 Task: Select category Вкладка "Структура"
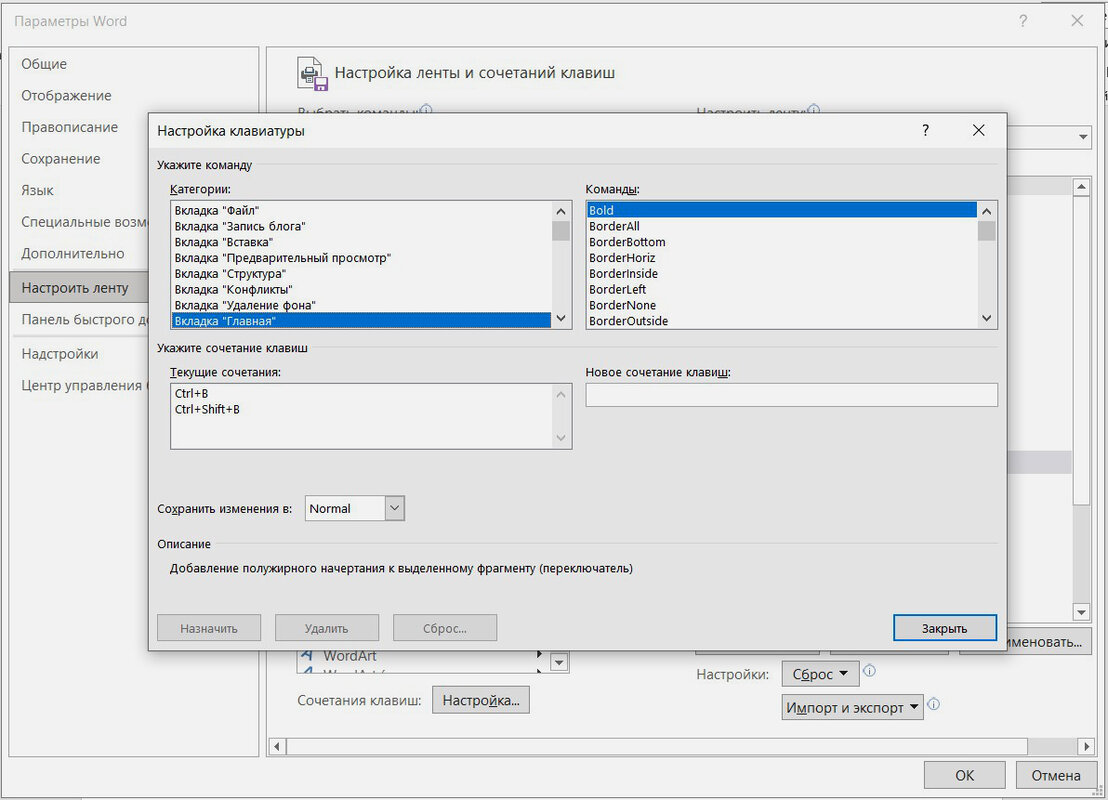click(230, 273)
